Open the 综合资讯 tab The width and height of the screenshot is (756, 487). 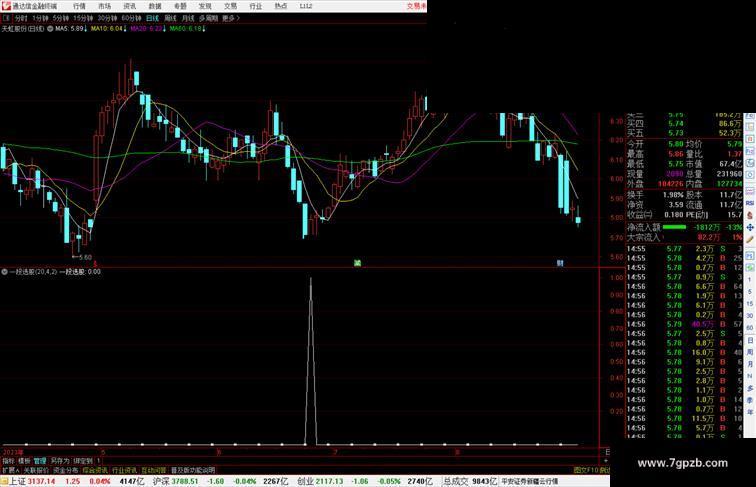pyautogui.click(x=95, y=470)
